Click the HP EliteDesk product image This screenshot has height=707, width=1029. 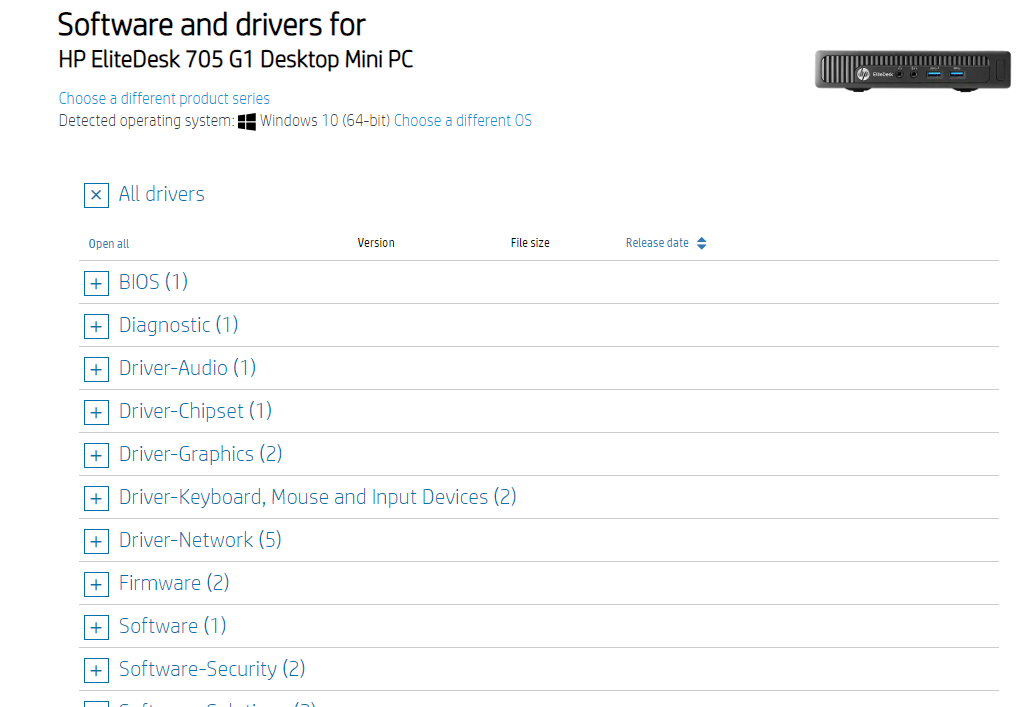point(913,70)
